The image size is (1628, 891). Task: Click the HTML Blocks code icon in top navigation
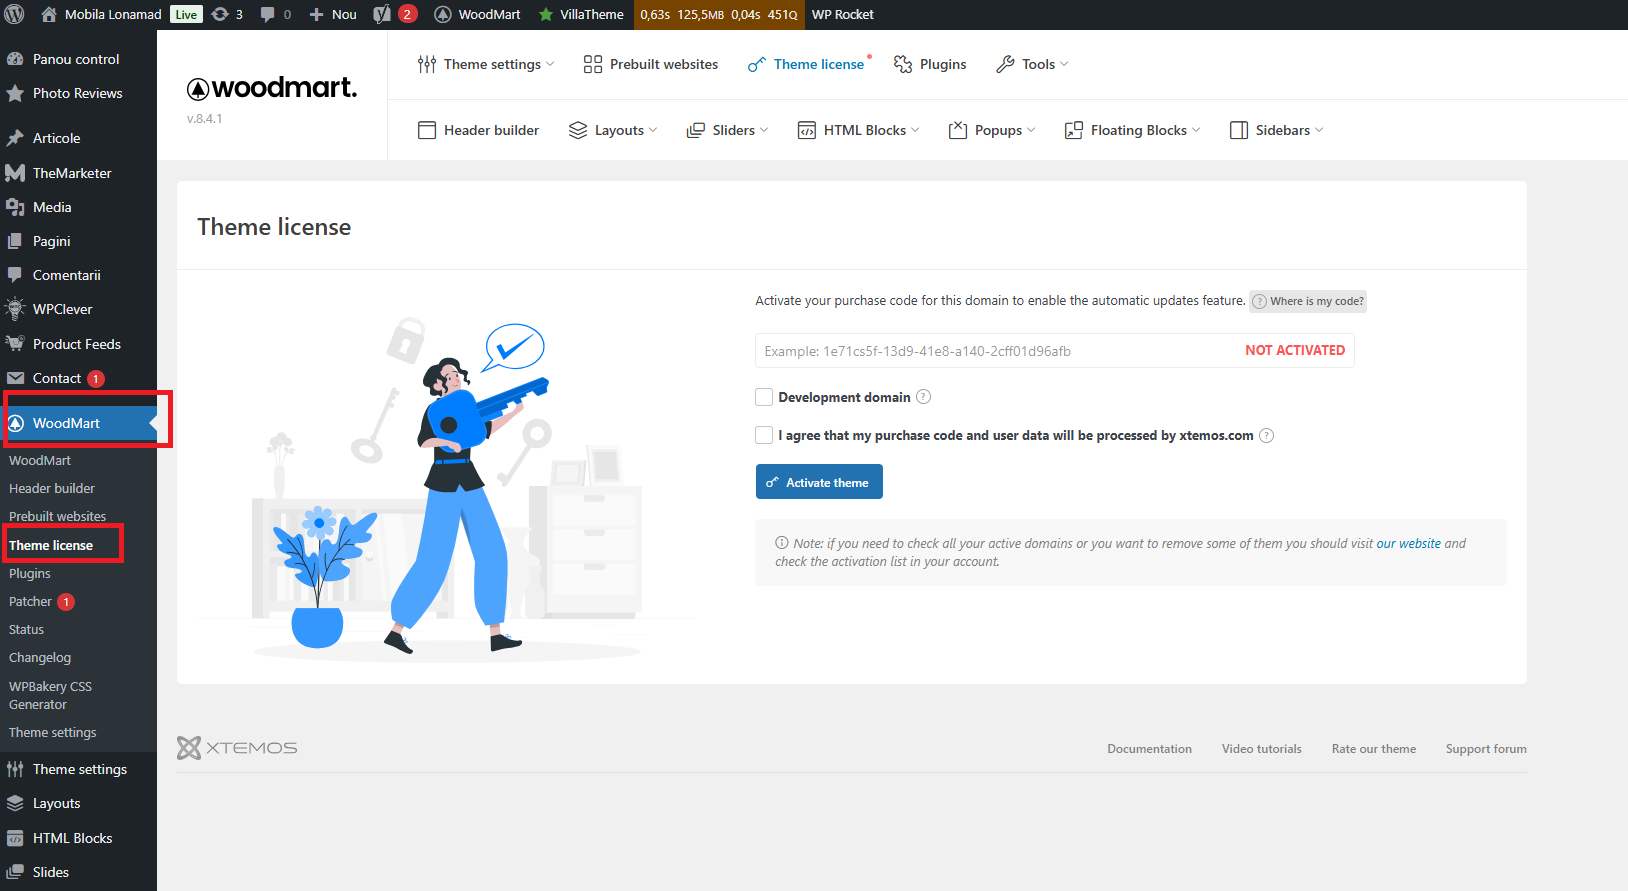(x=807, y=130)
